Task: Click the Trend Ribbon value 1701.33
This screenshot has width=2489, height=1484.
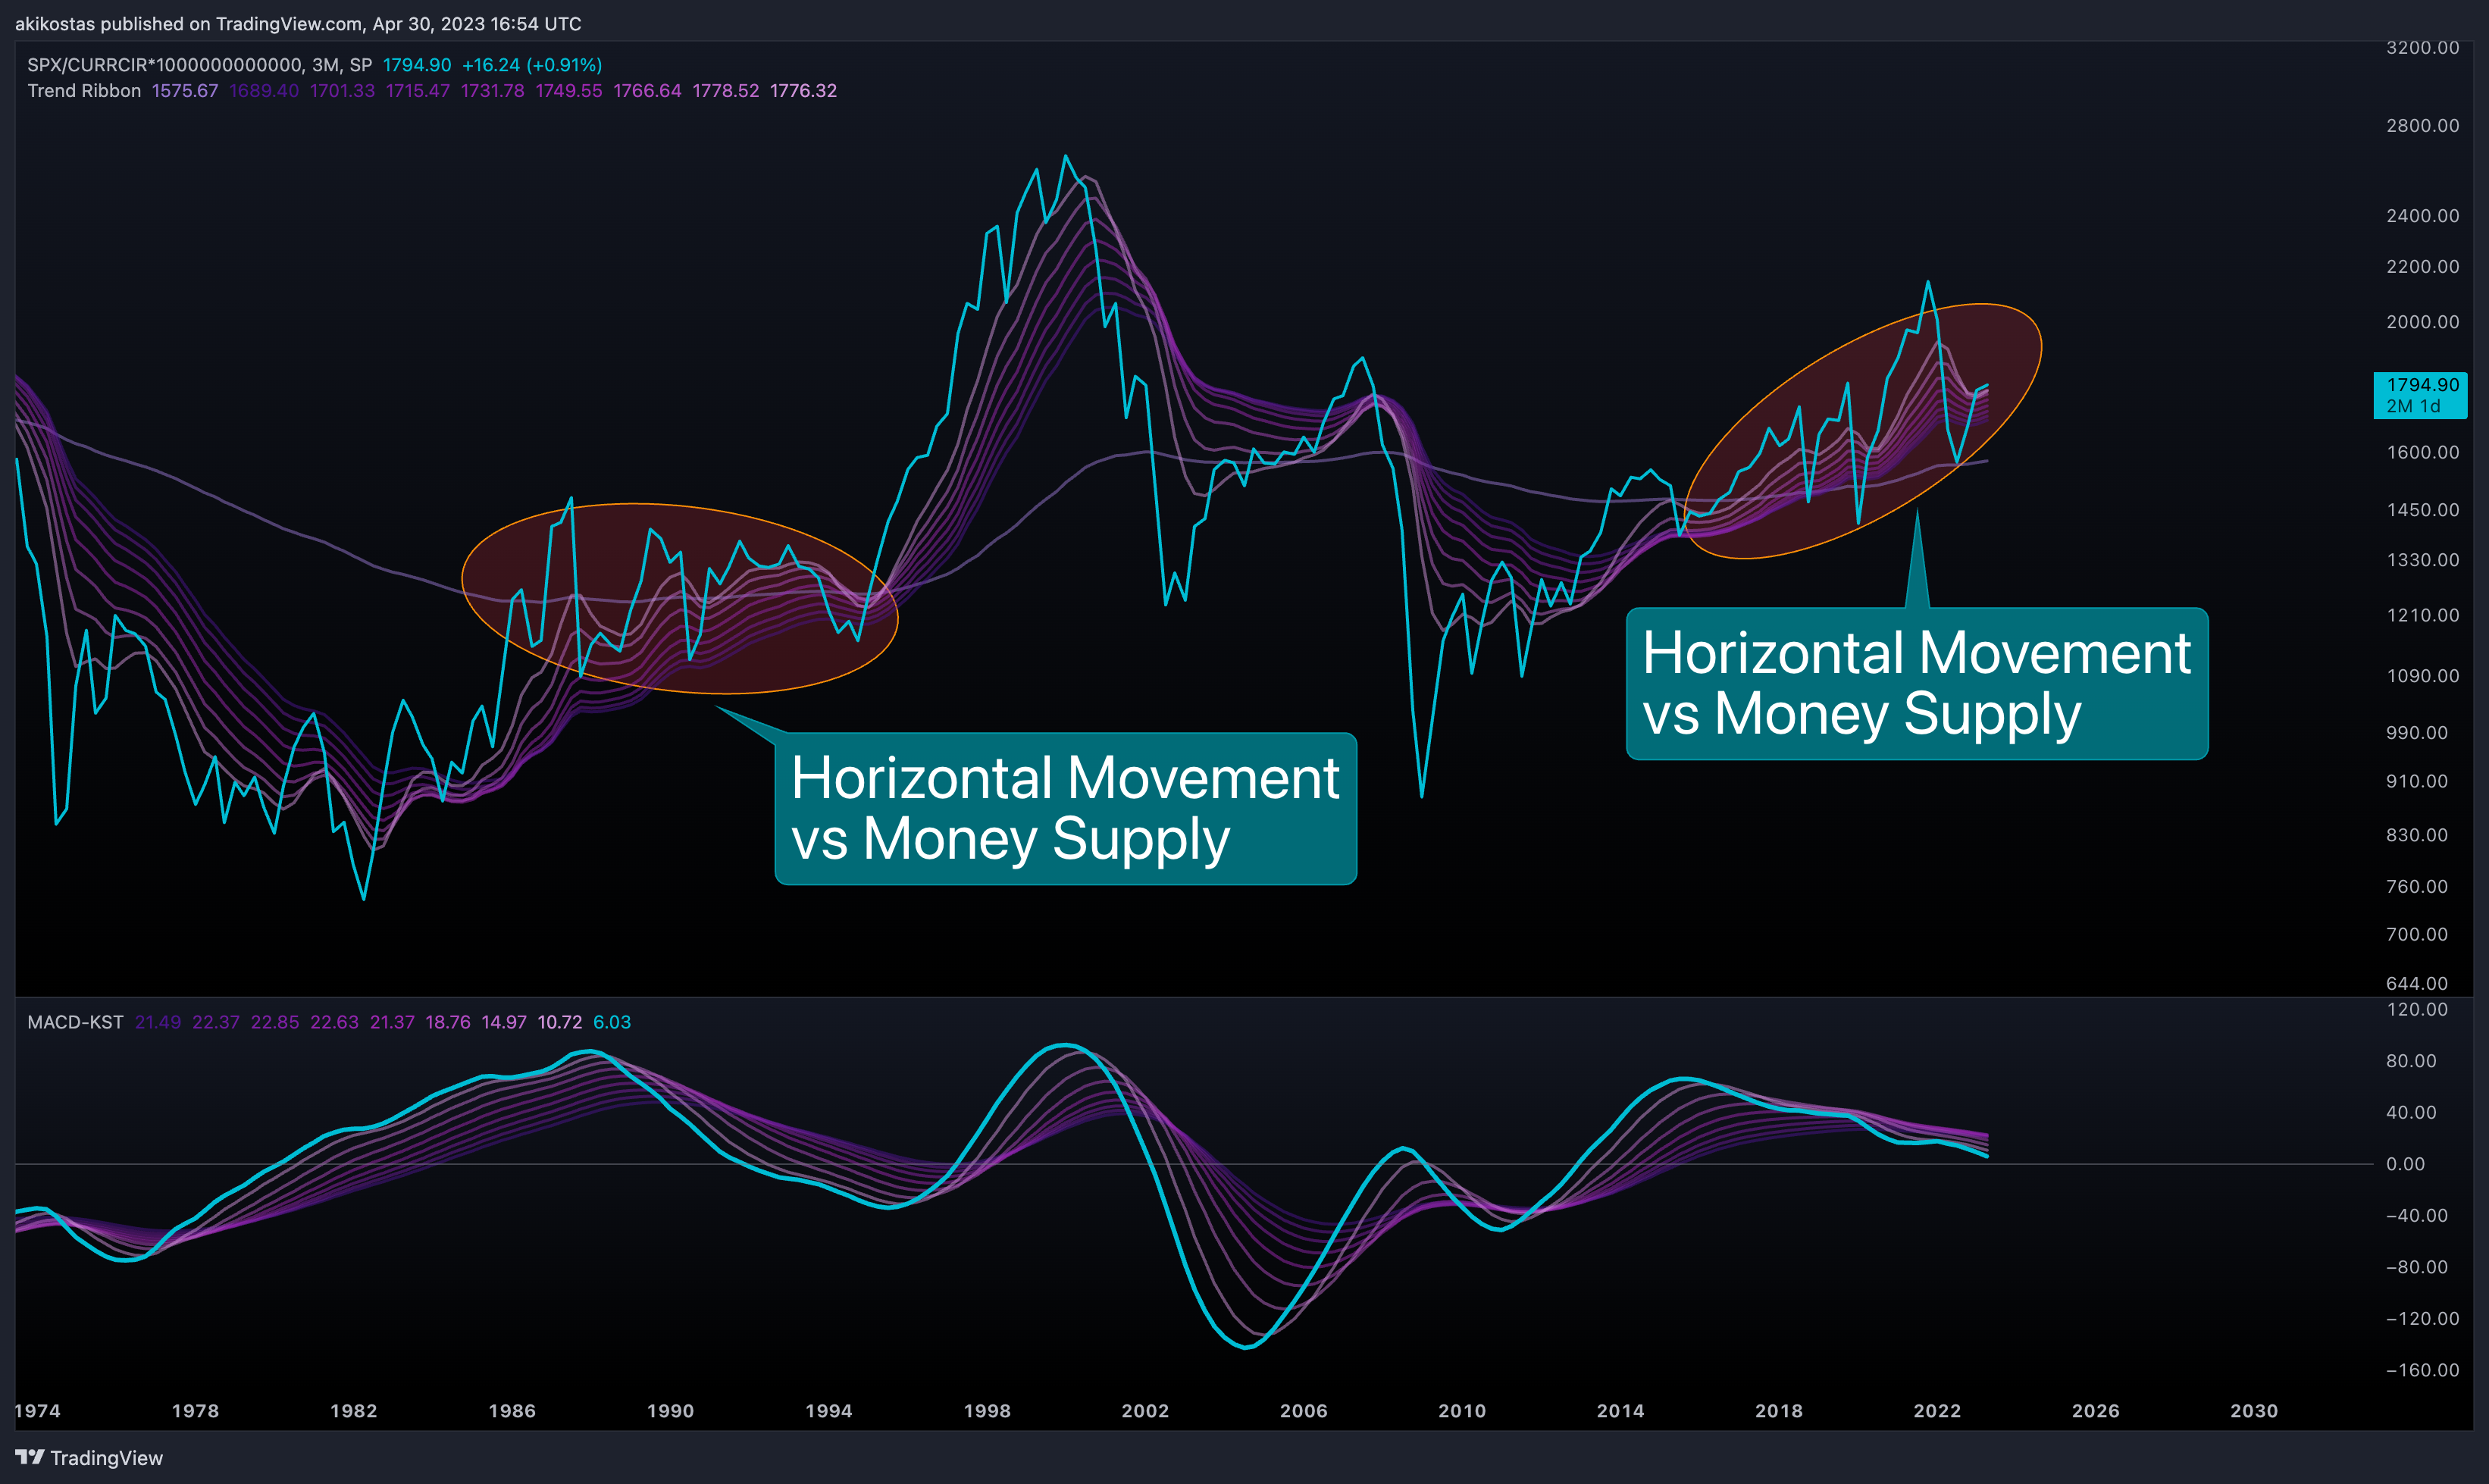Action: [x=342, y=91]
